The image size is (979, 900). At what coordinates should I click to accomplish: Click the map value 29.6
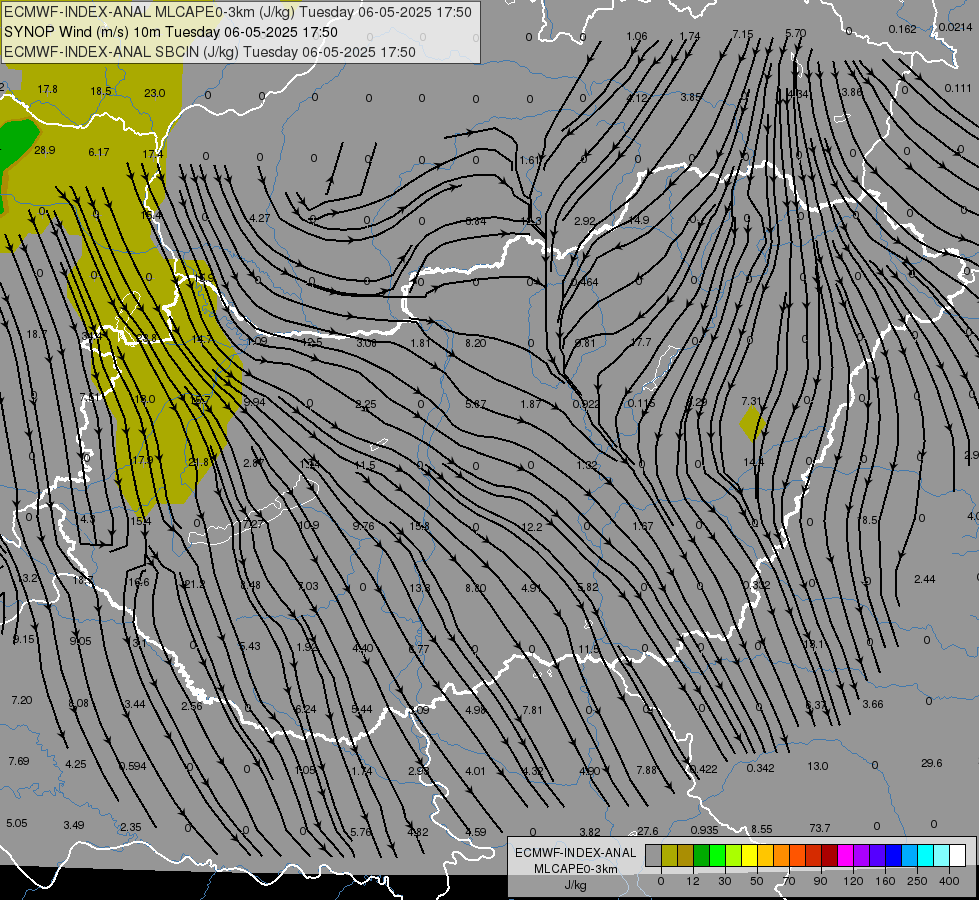pyautogui.click(x=931, y=763)
